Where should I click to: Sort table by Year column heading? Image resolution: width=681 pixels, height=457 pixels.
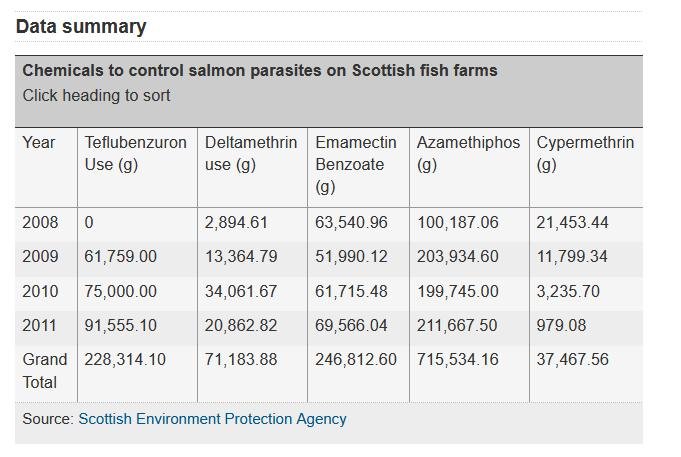[x=39, y=143]
